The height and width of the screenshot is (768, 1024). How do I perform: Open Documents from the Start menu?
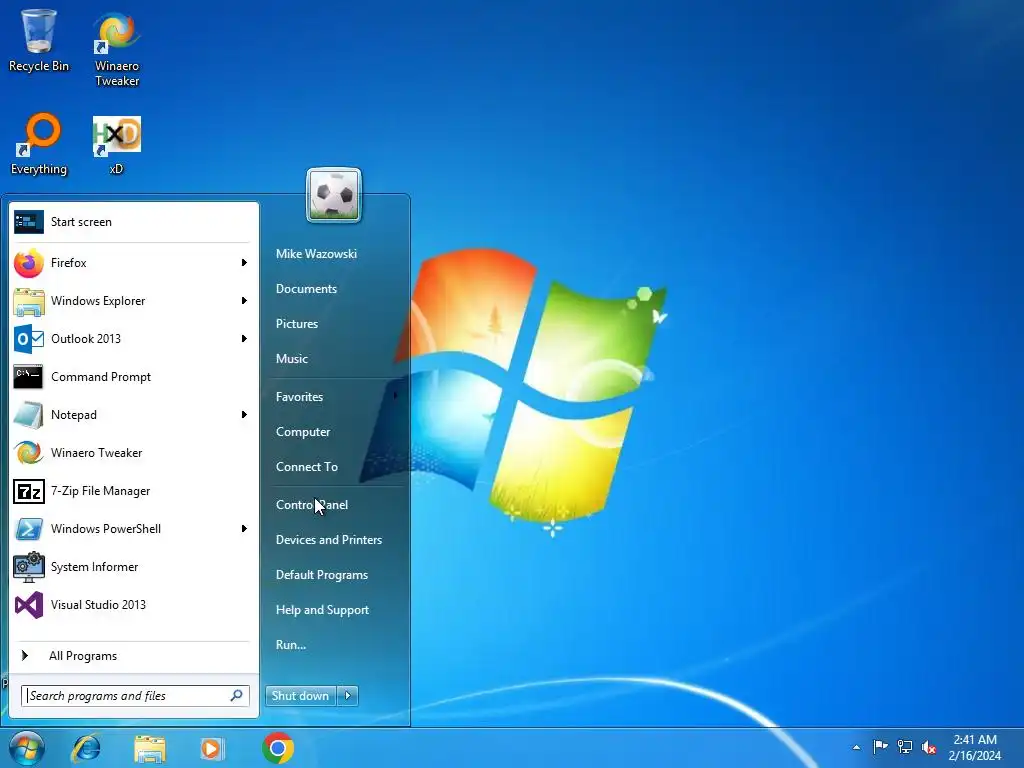click(x=306, y=289)
